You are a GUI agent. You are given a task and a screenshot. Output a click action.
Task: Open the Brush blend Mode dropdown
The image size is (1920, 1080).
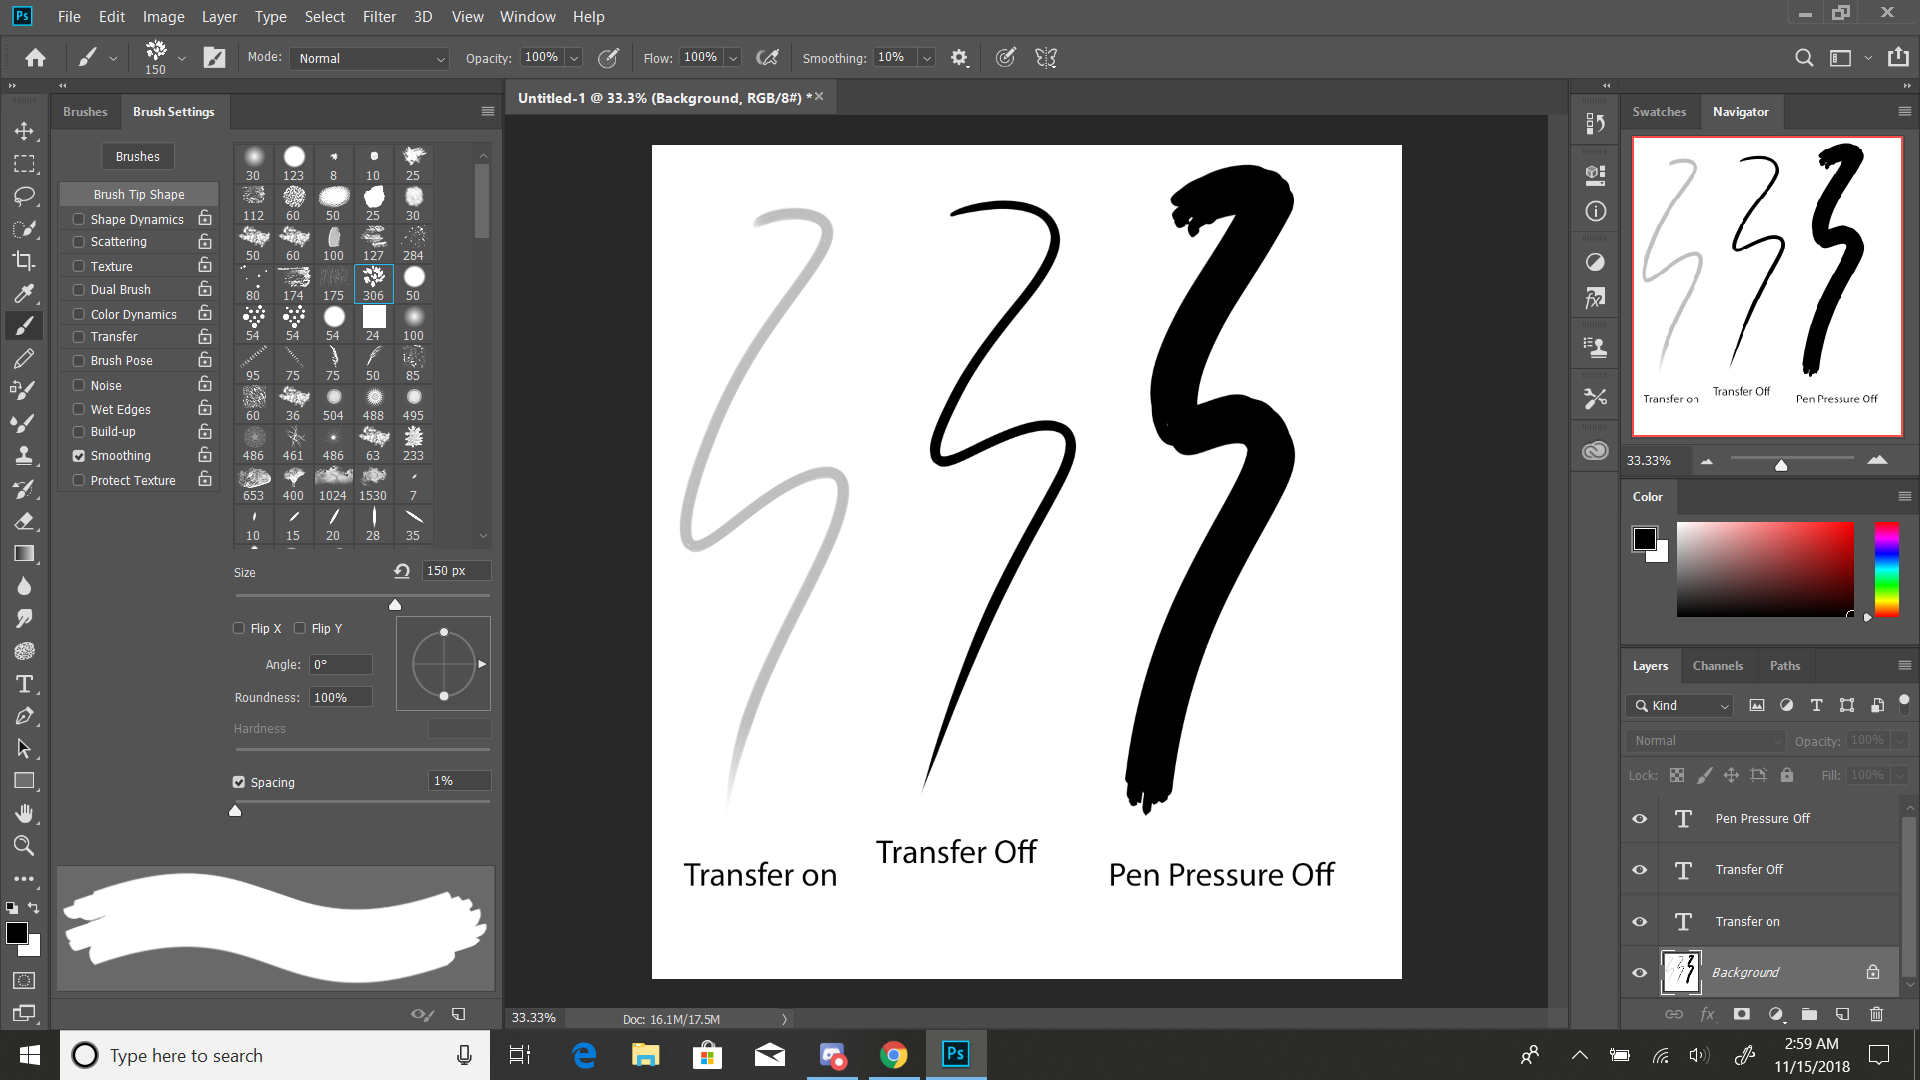[x=368, y=57]
